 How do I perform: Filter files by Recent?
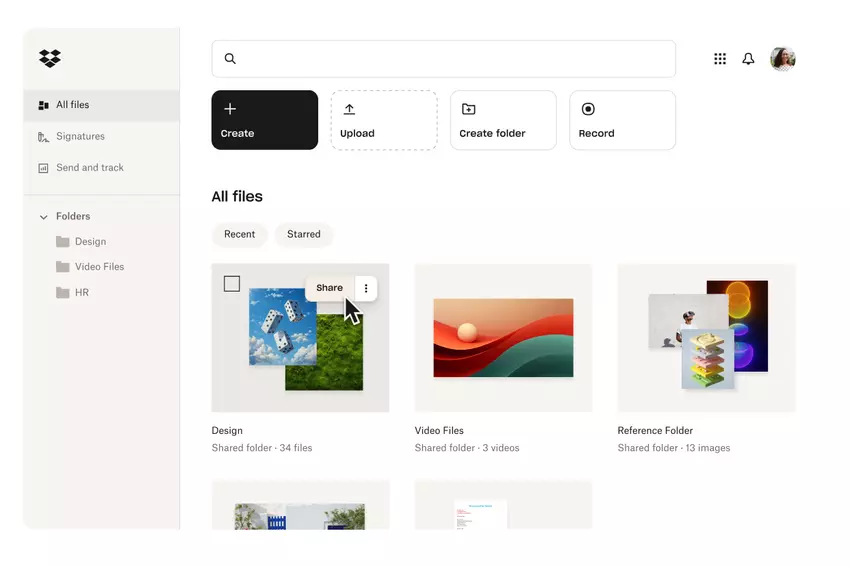(x=239, y=234)
